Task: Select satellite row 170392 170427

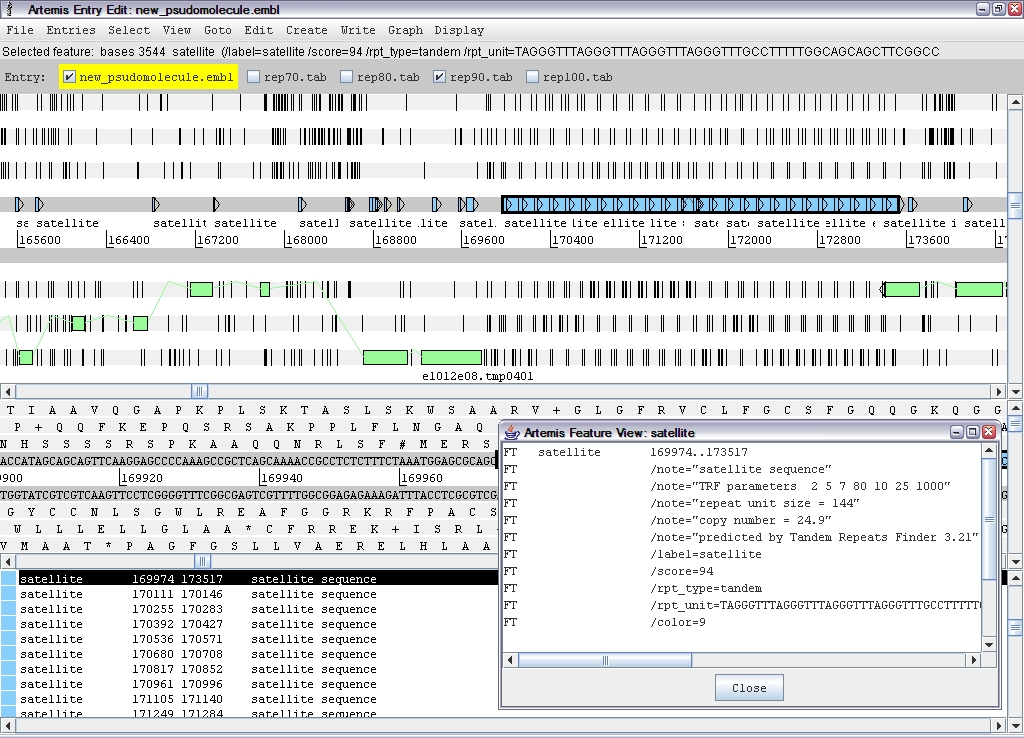Action: [249, 624]
